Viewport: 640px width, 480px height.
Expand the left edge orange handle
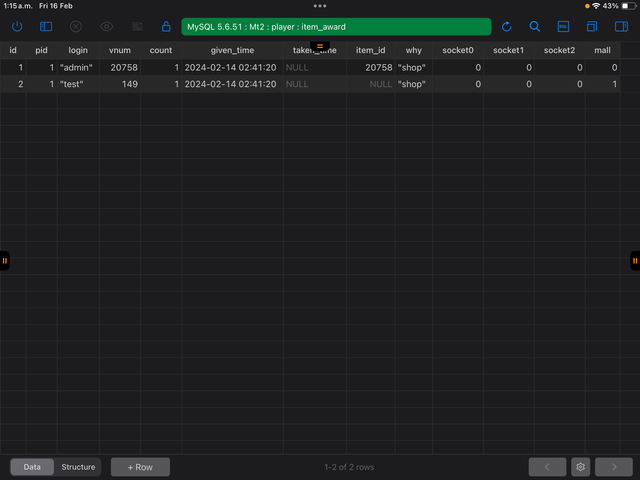pos(4,260)
